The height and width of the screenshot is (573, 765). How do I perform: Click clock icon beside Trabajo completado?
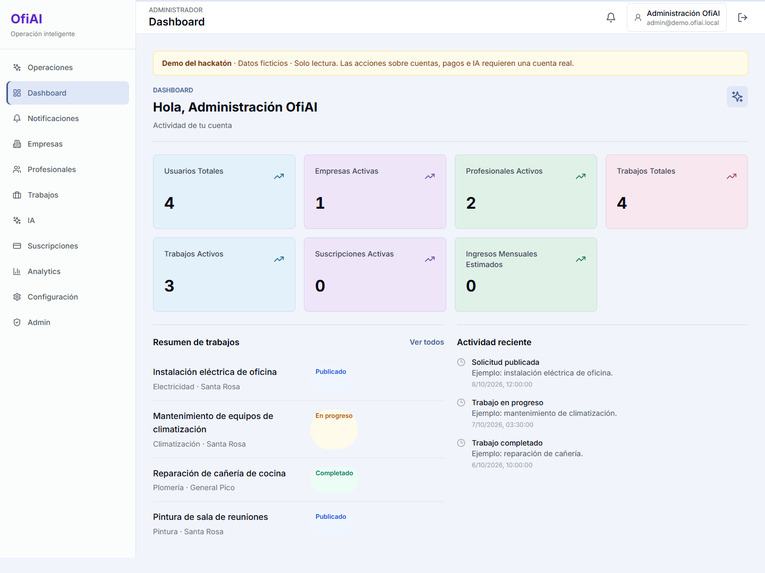tap(461, 443)
